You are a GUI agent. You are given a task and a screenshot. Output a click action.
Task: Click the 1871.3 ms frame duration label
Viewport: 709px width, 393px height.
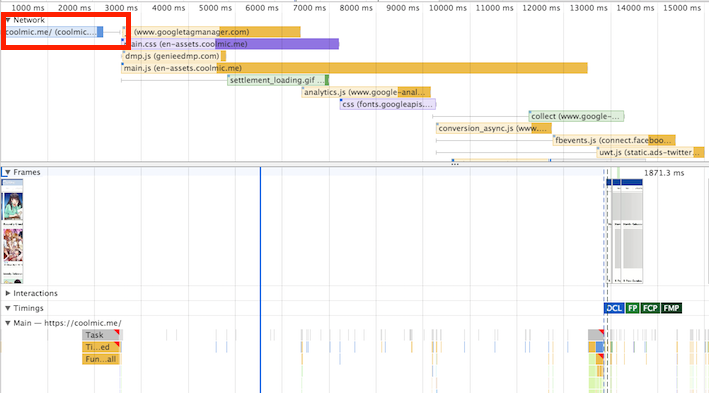click(x=664, y=173)
